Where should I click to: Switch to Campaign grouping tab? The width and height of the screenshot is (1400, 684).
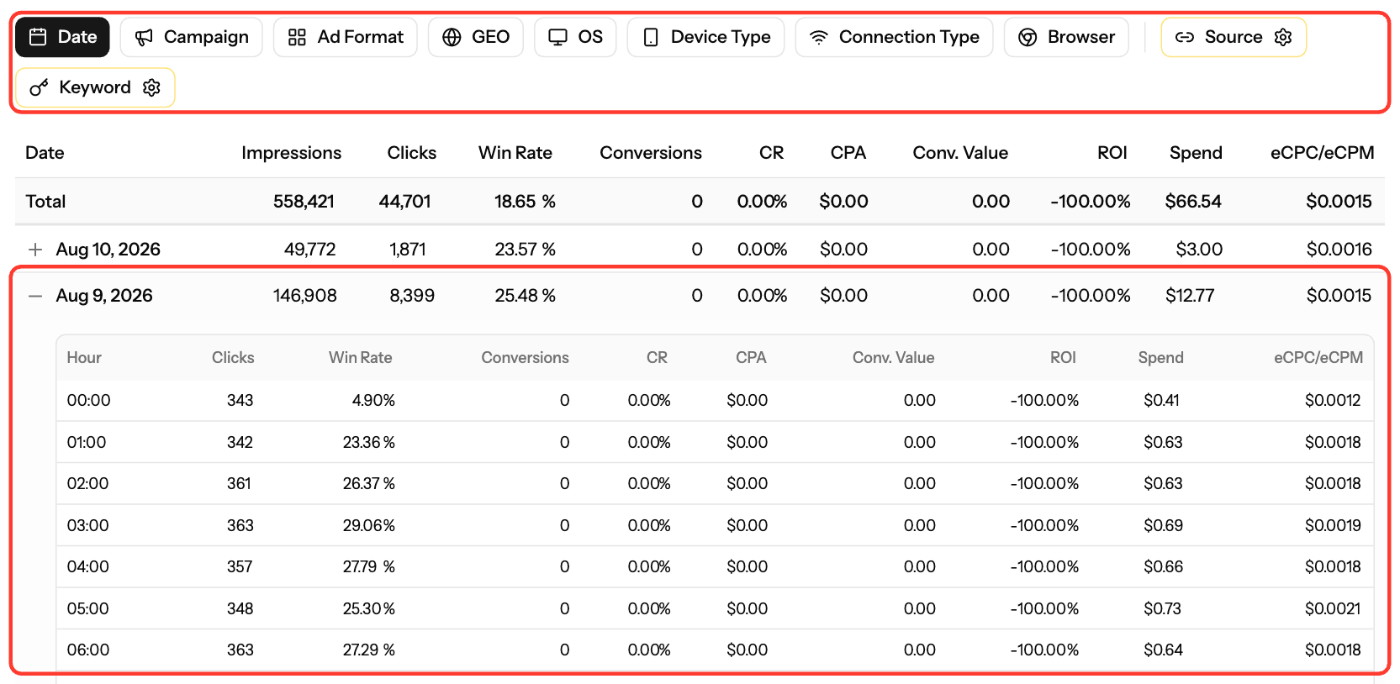(x=191, y=37)
